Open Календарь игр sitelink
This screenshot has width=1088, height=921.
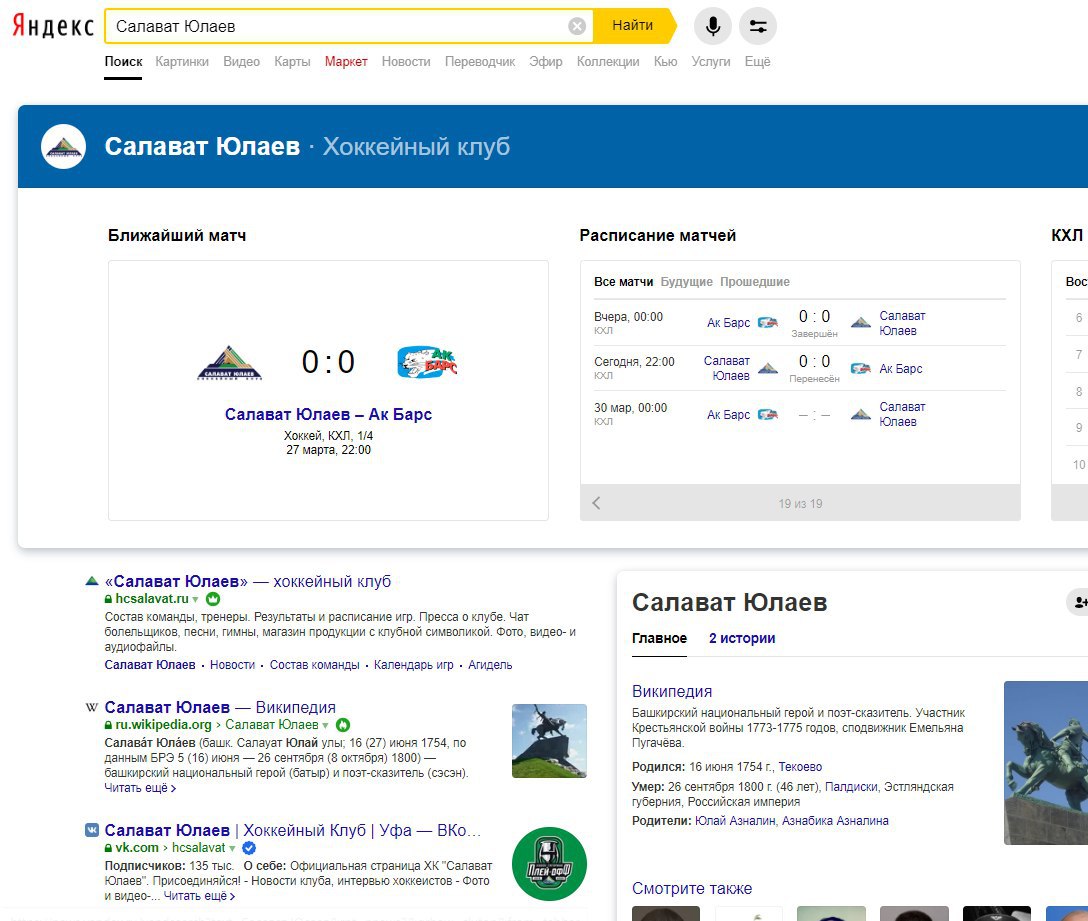tap(414, 665)
